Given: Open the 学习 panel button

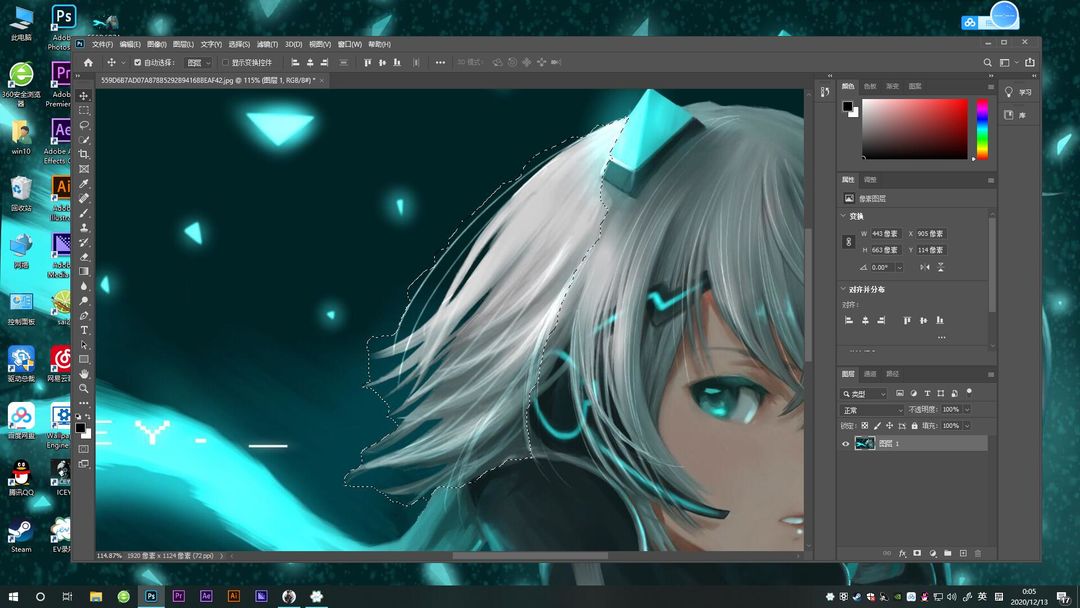Looking at the screenshot, I should 1018,92.
